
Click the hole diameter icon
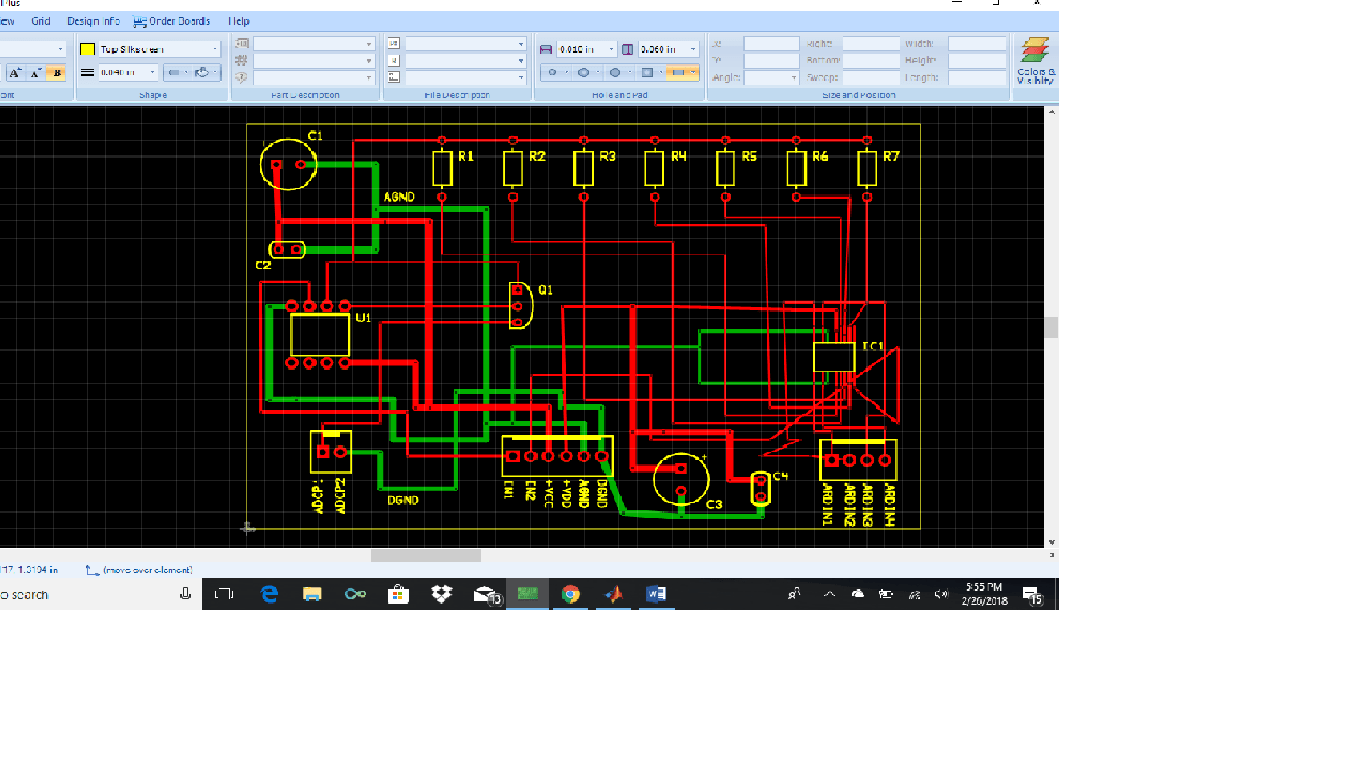(548, 48)
